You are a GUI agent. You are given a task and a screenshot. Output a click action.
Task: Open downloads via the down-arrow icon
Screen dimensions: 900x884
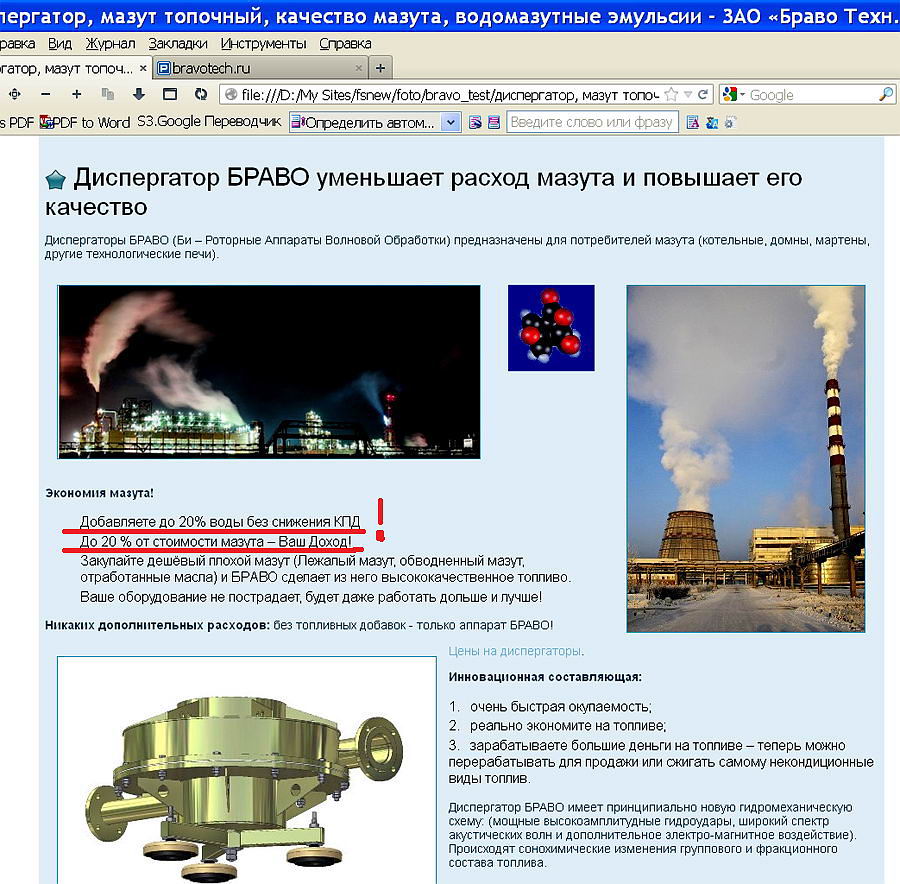pyautogui.click(x=138, y=94)
